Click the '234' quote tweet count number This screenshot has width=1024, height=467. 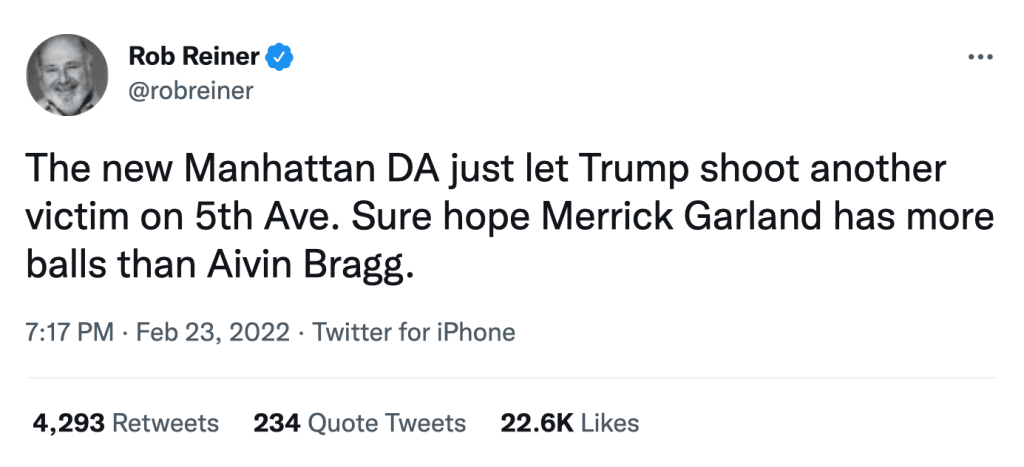click(276, 423)
